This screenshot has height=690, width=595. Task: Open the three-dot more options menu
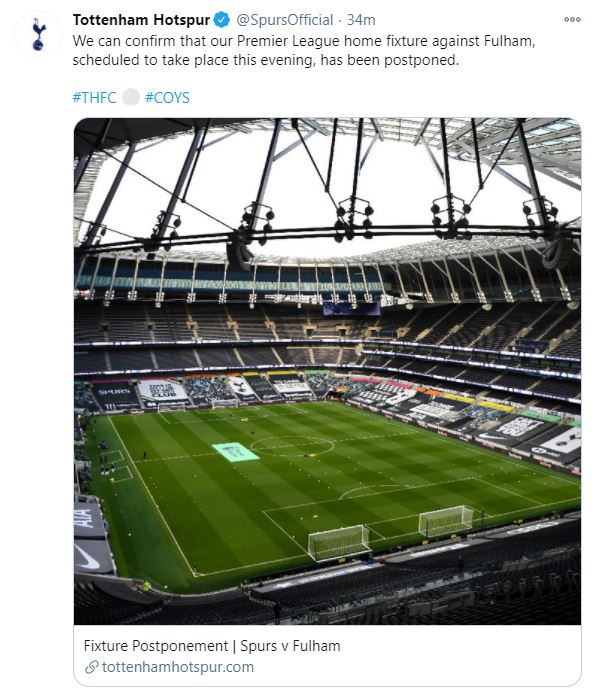572,19
